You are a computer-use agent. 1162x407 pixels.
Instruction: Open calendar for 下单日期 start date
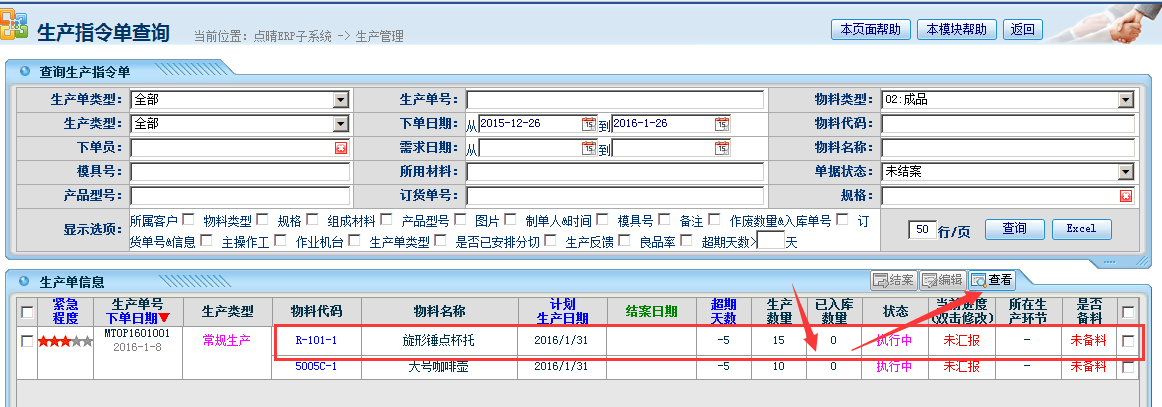(x=588, y=124)
